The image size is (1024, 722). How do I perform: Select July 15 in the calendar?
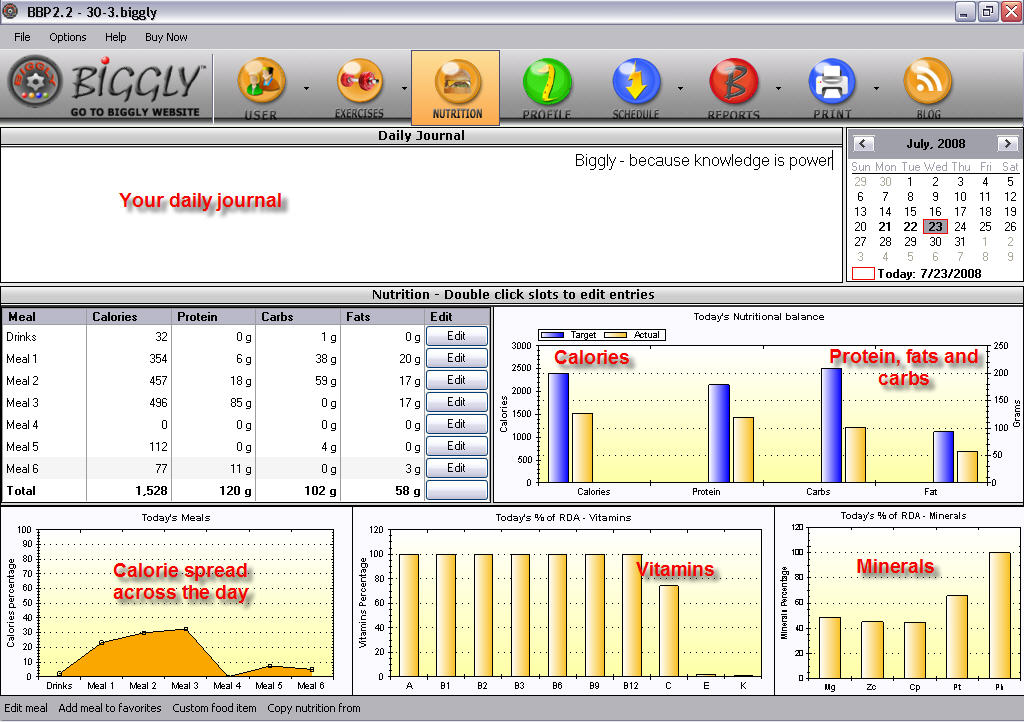[910, 212]
